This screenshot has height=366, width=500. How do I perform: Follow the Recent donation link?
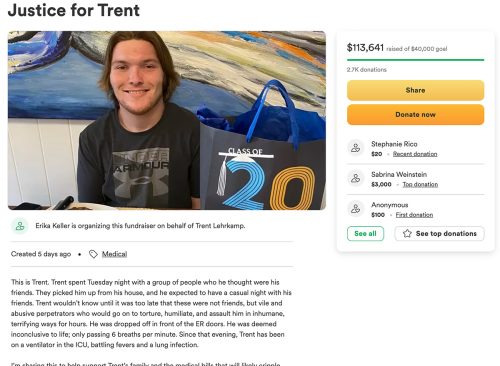pyautogui.click(x=415, y=154)
